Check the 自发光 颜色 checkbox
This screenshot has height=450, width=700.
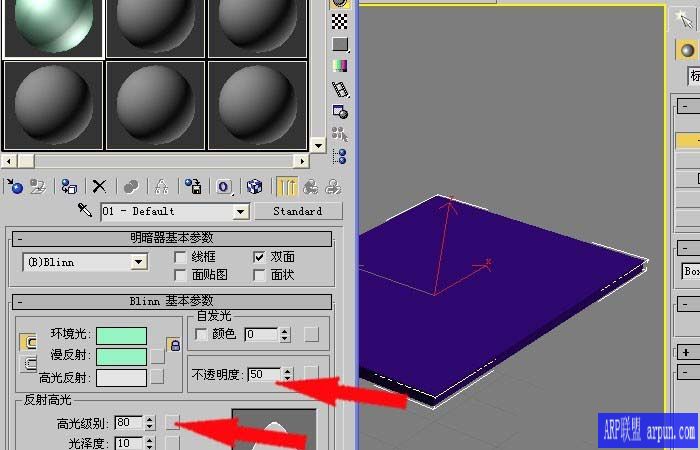coord(202,334)
